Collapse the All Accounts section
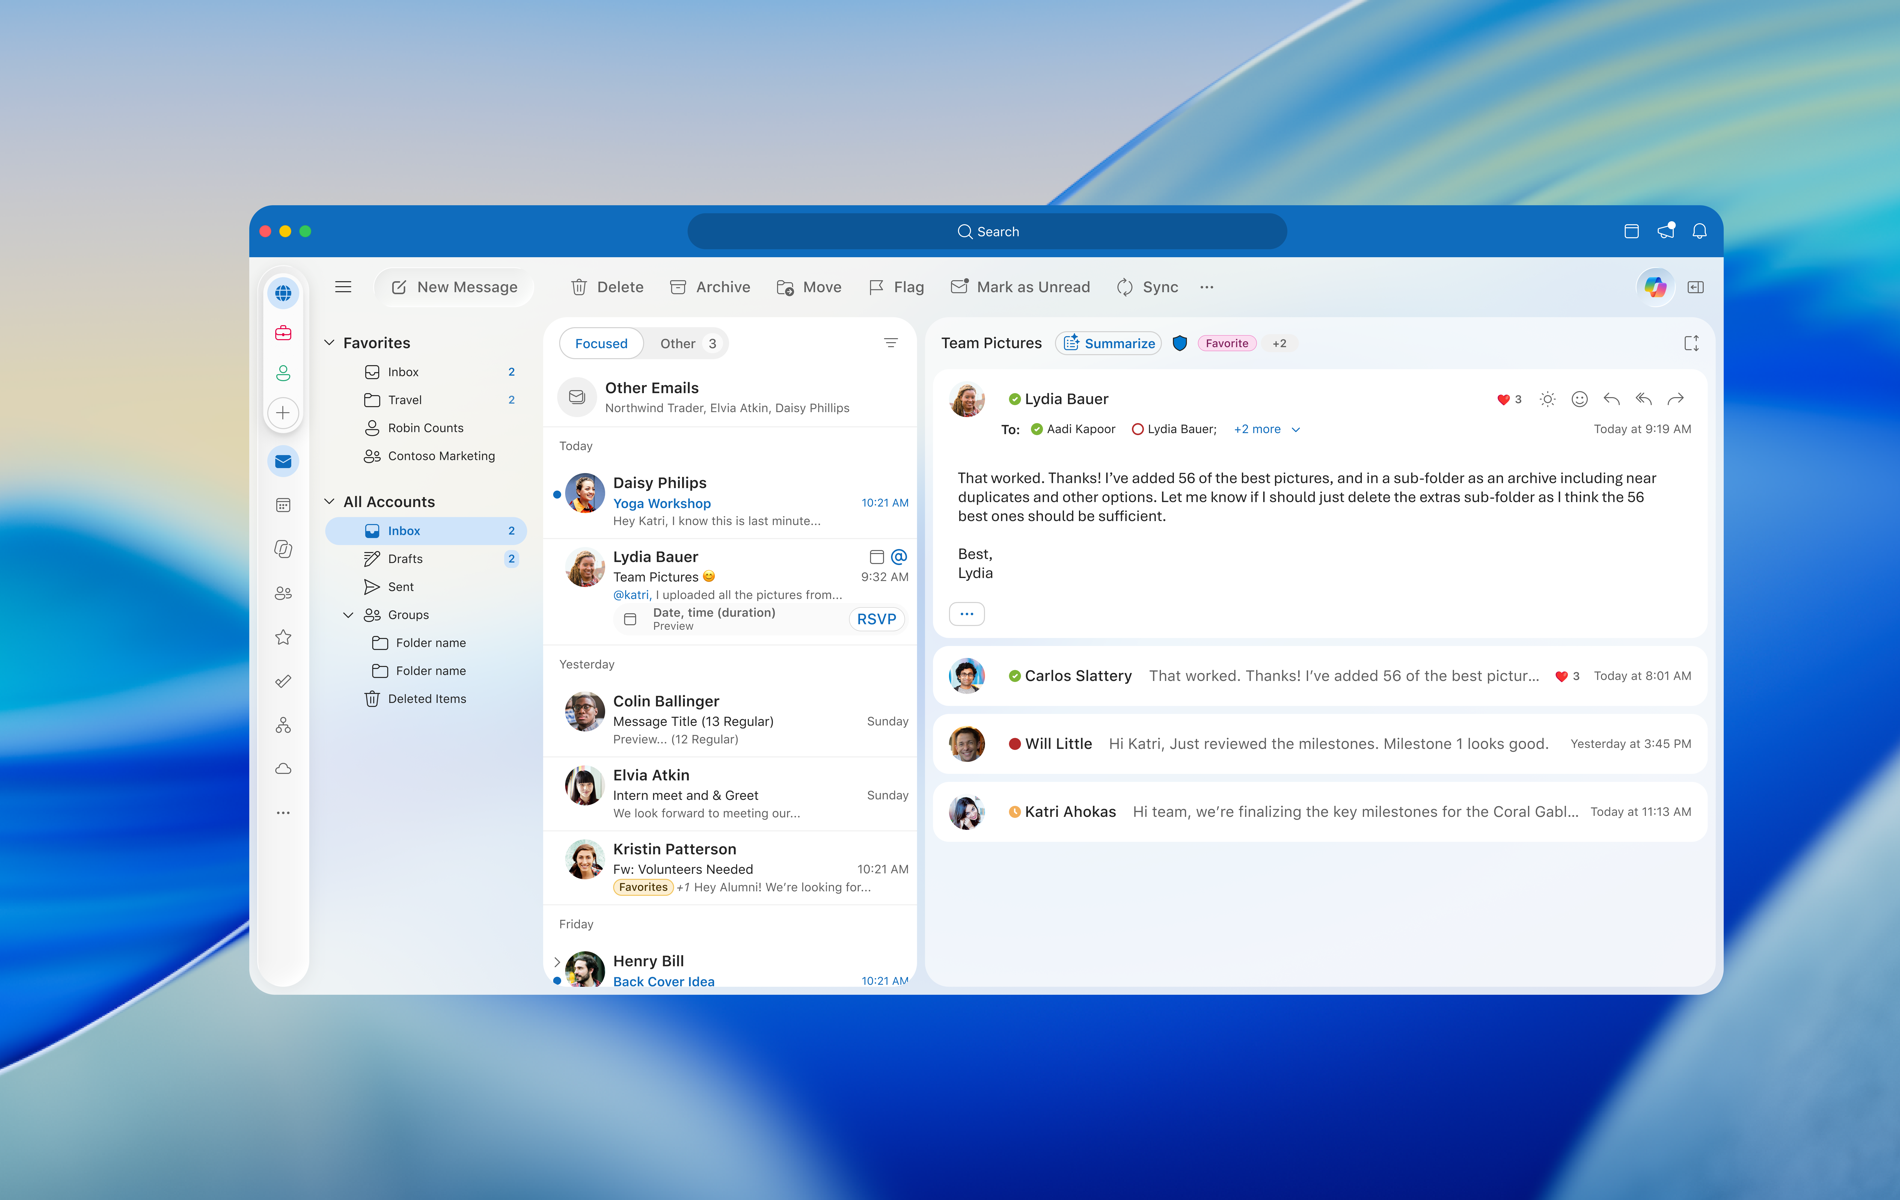This screenshot has width=1900, height=1200. coord(330,501)
